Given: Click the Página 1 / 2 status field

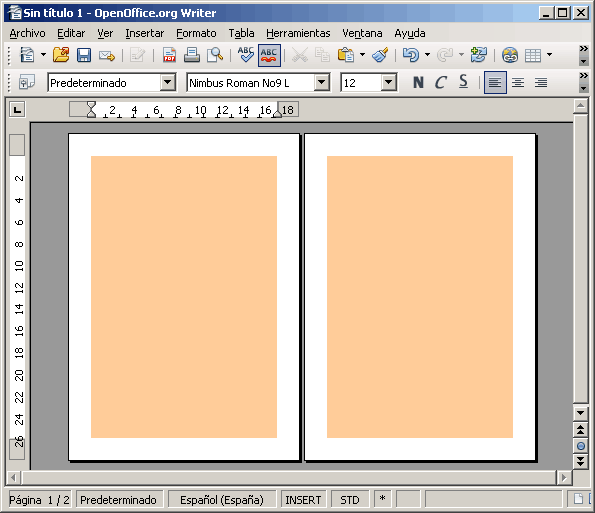Looking at the screenshot, I should [39, 500].
